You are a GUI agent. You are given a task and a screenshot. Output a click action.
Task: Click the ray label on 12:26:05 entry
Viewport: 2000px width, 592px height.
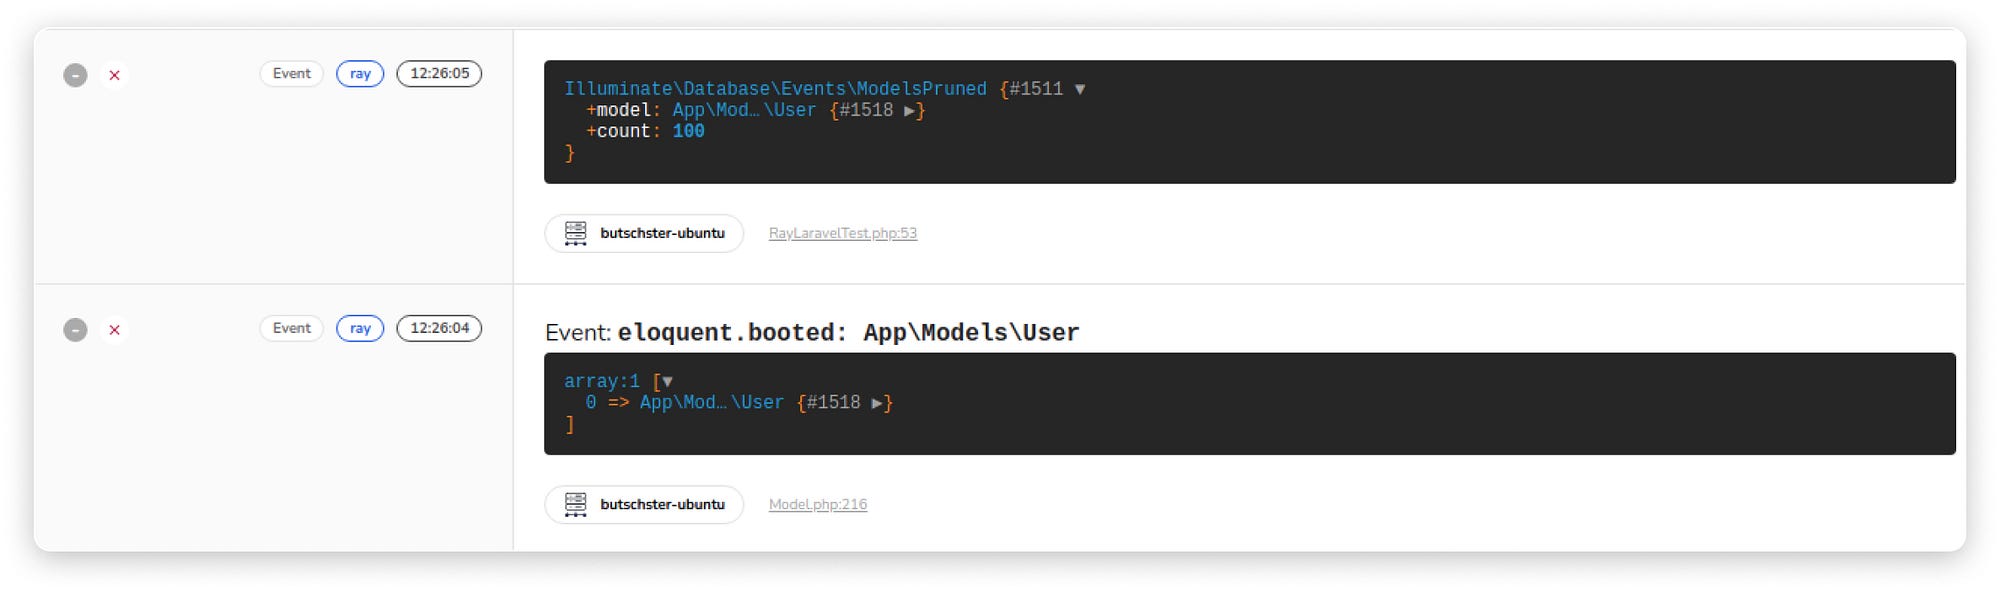pos(360,74)
